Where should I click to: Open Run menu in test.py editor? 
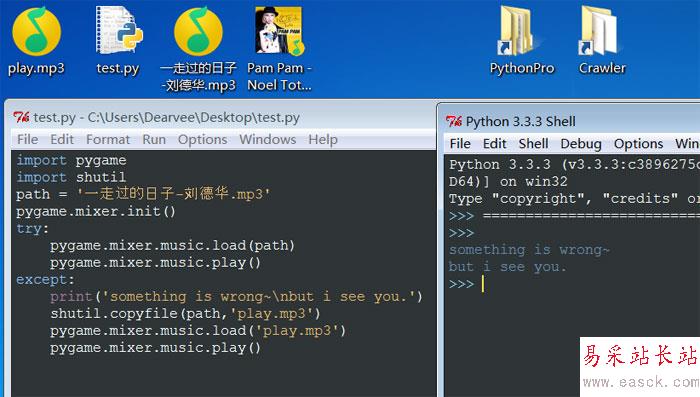click(154, 139)
